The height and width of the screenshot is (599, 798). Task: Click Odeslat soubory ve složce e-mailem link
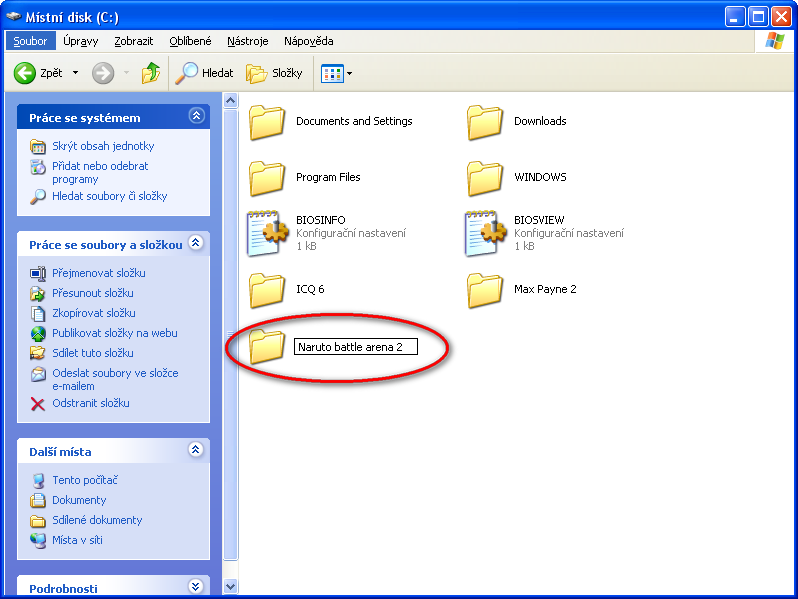[x=115, y=380]
